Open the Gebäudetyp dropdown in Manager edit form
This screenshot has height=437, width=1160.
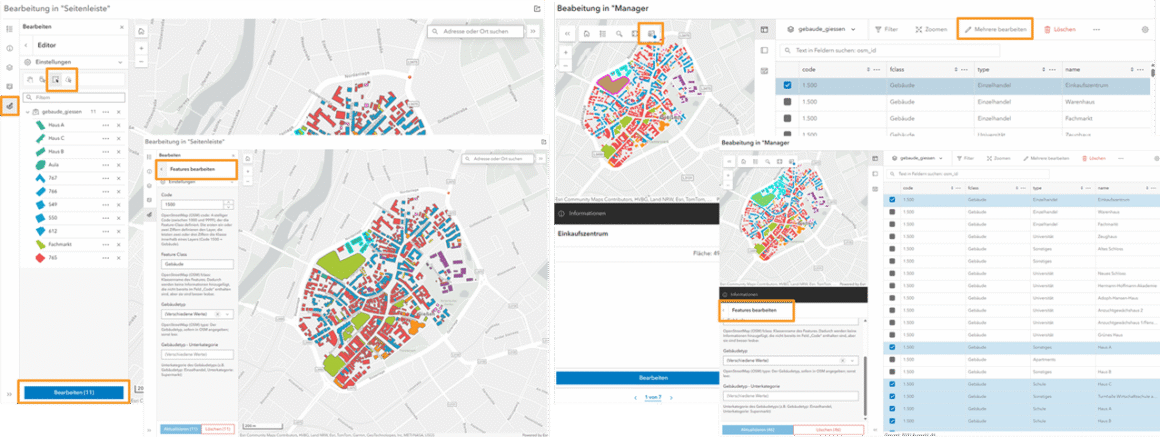[853, 360]
